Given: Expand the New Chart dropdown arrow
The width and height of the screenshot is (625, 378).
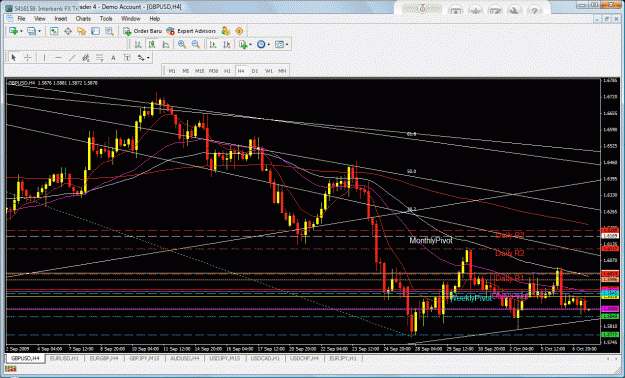Looking at the screenshot, I should click(x=21, y=31).
